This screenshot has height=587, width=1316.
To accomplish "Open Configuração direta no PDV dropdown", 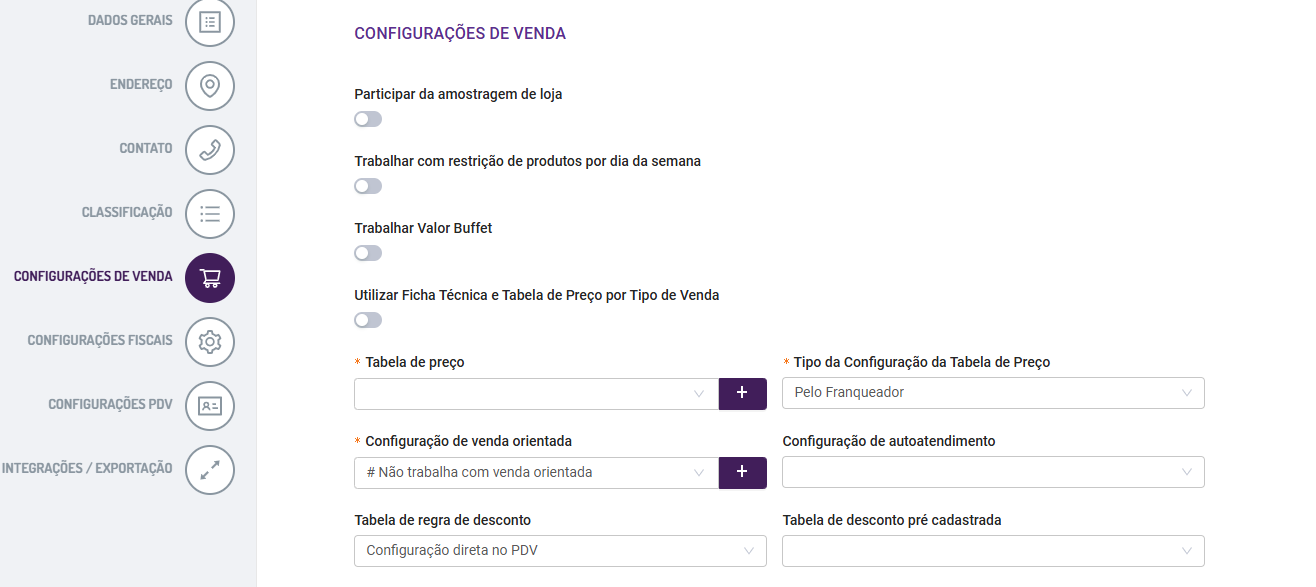I will point(560,551).
